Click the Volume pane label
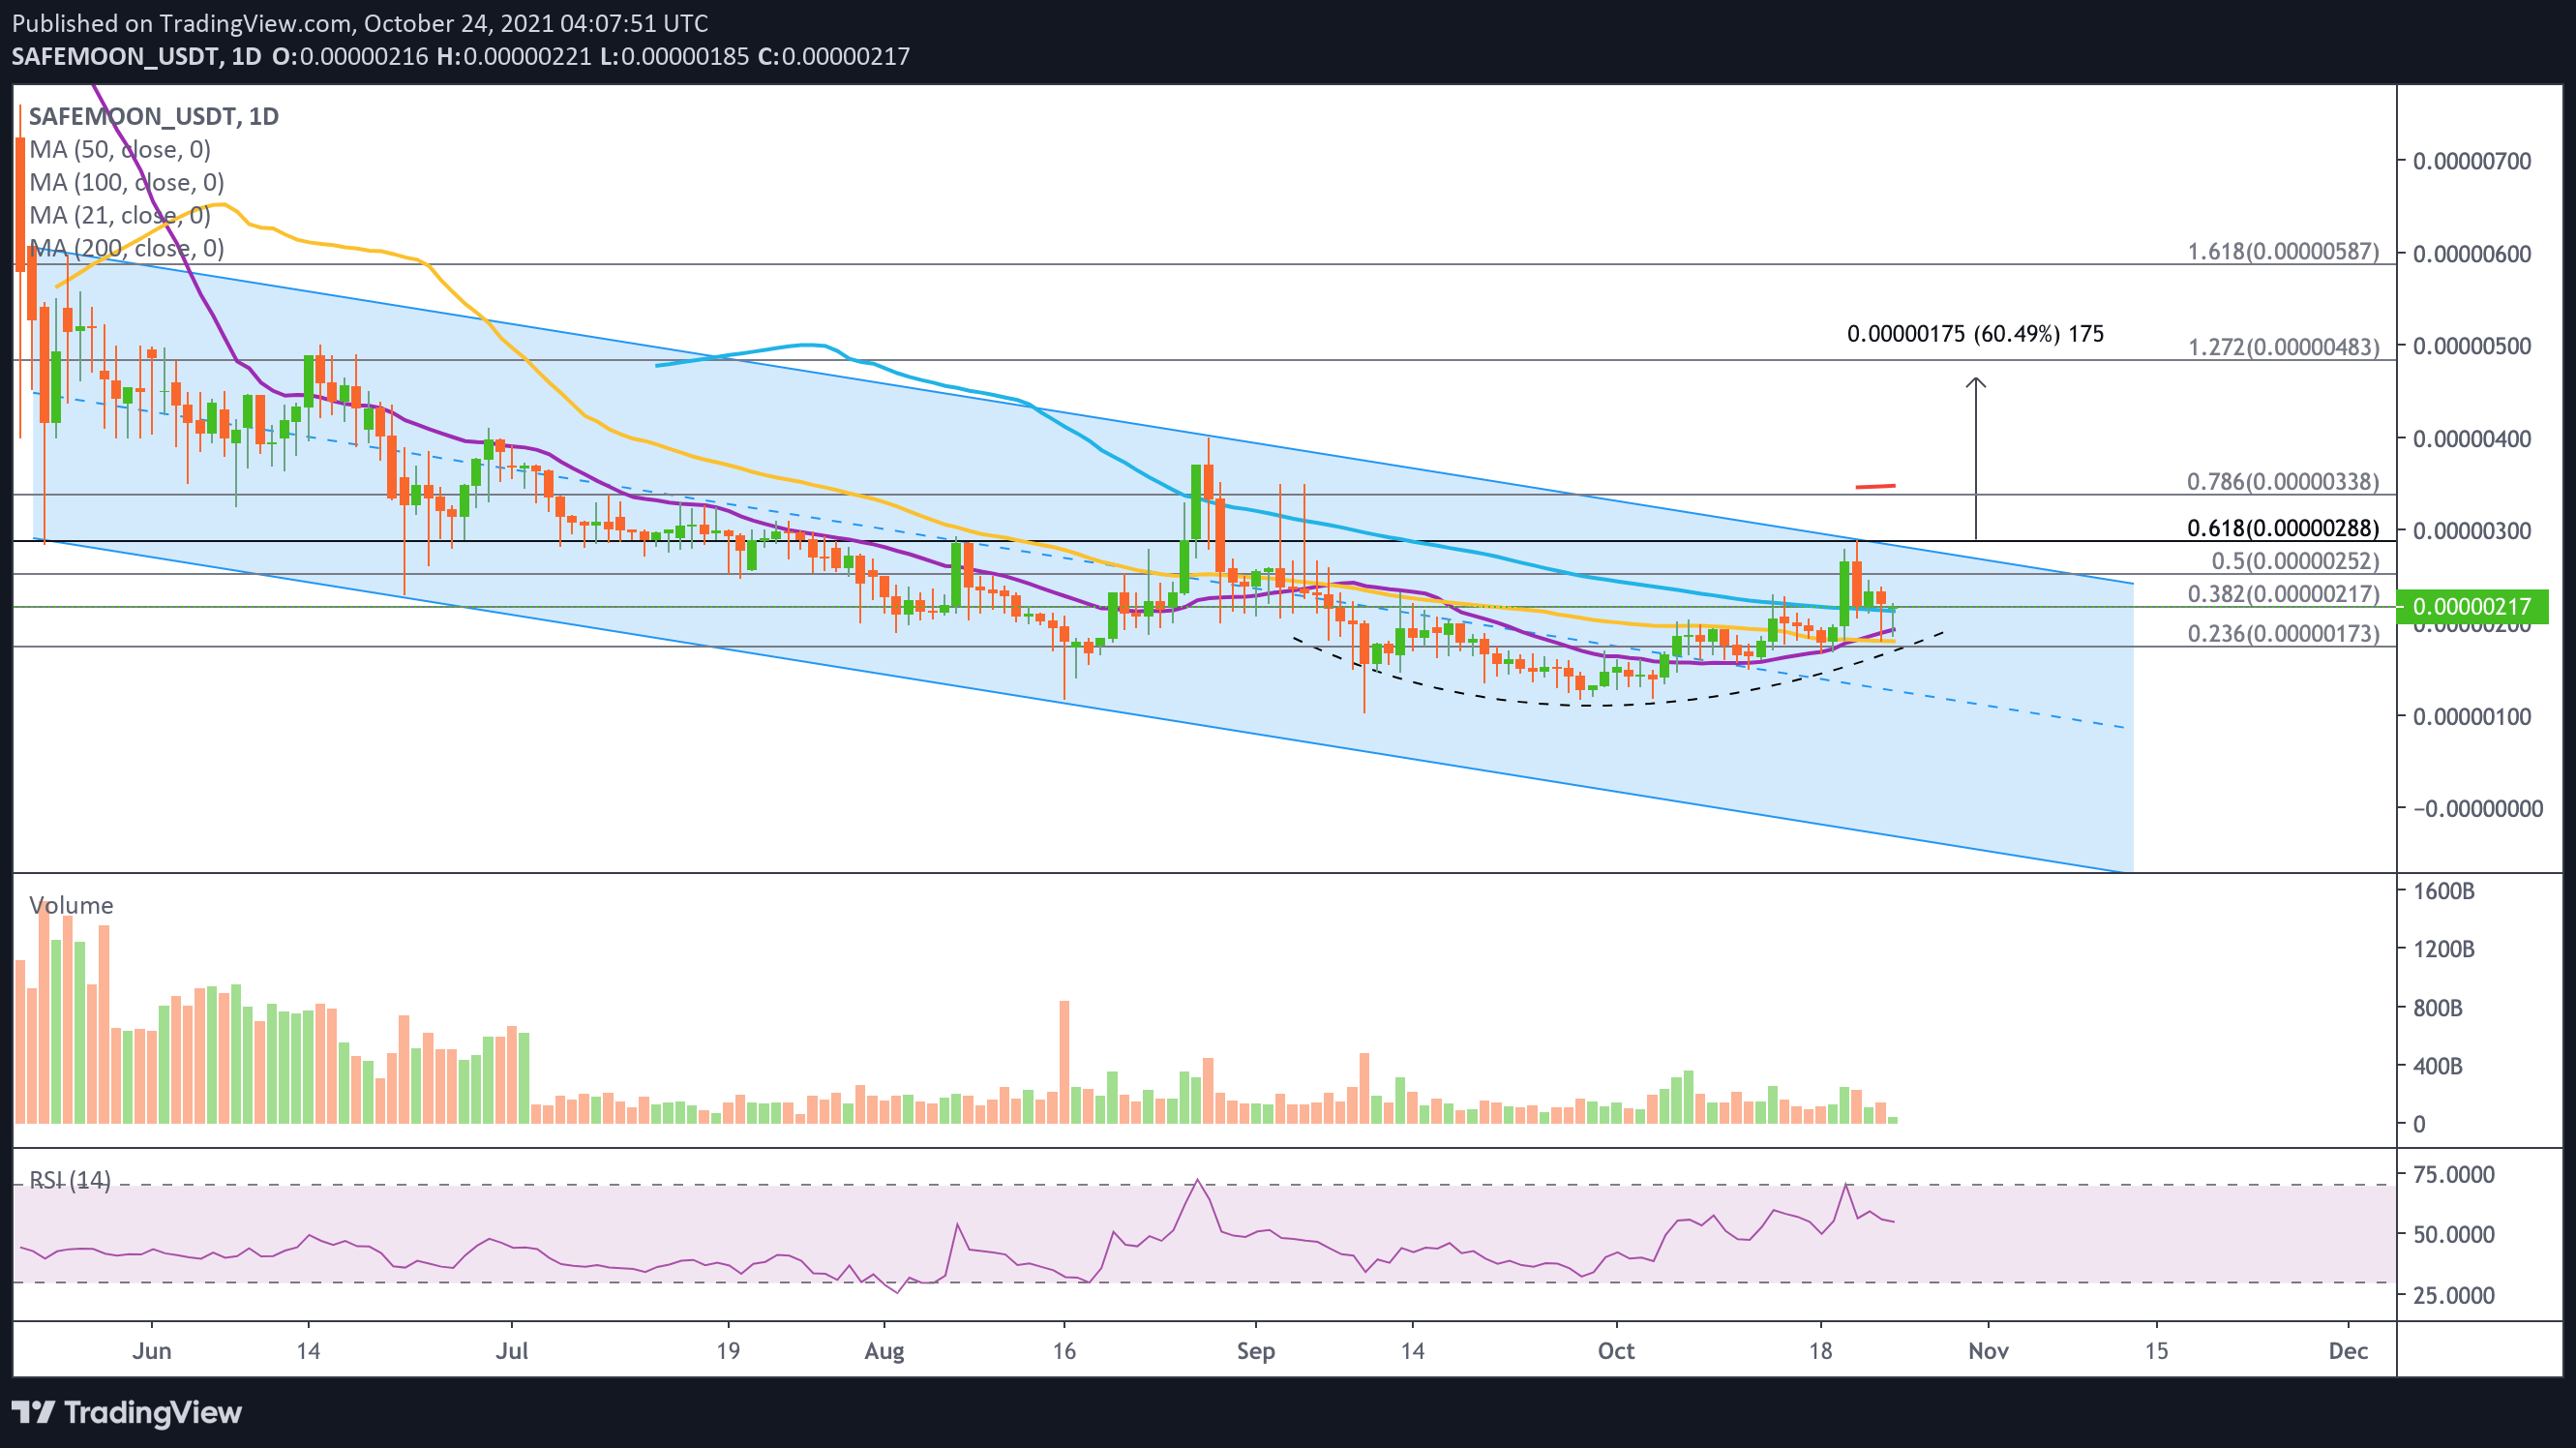This screenshot has width=2576, height=1448. pos(71,905)
